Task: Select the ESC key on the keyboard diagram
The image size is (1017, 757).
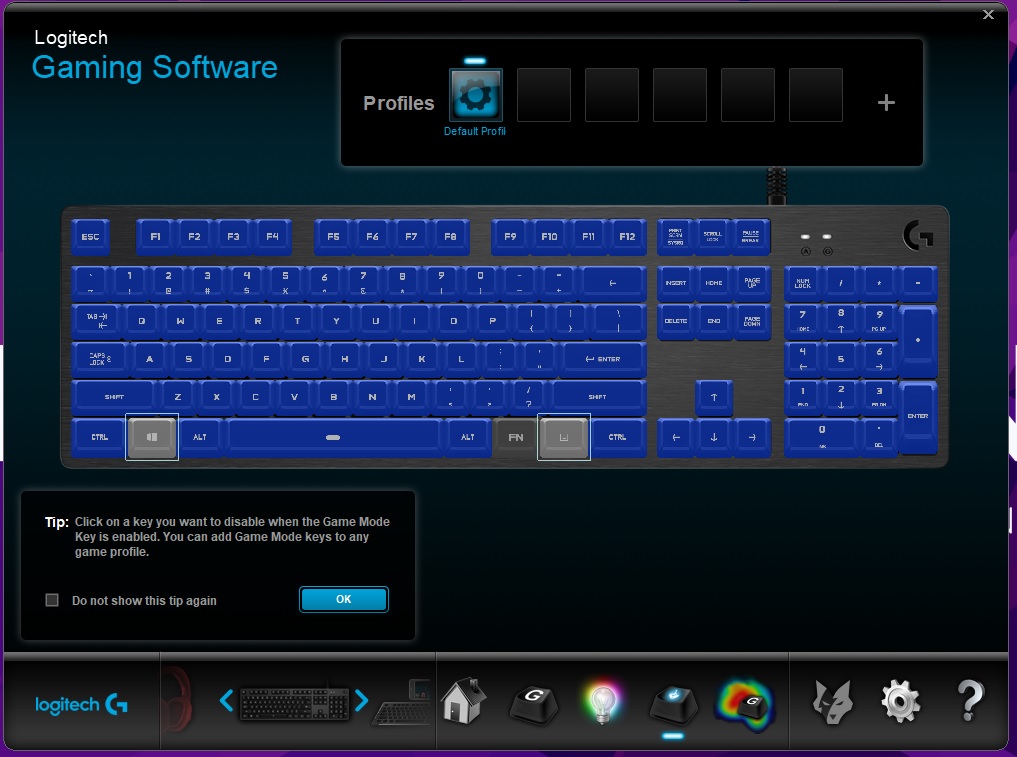Action: tap(90, 236)
